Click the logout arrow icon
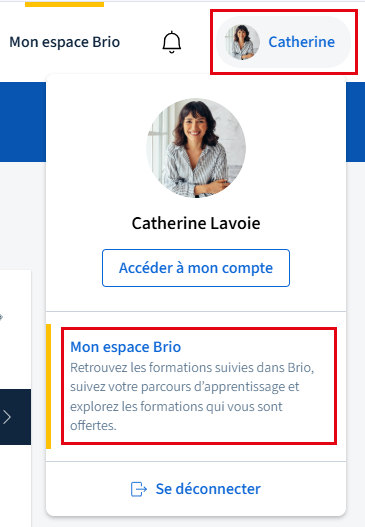The height and width of the screenshot is (527, 365). [139, 489]
